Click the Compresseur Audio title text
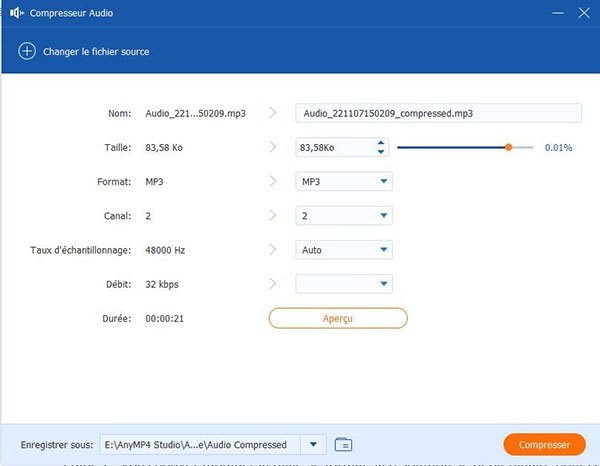This screenshot has height=466, width=600. [x=71, y=13]
